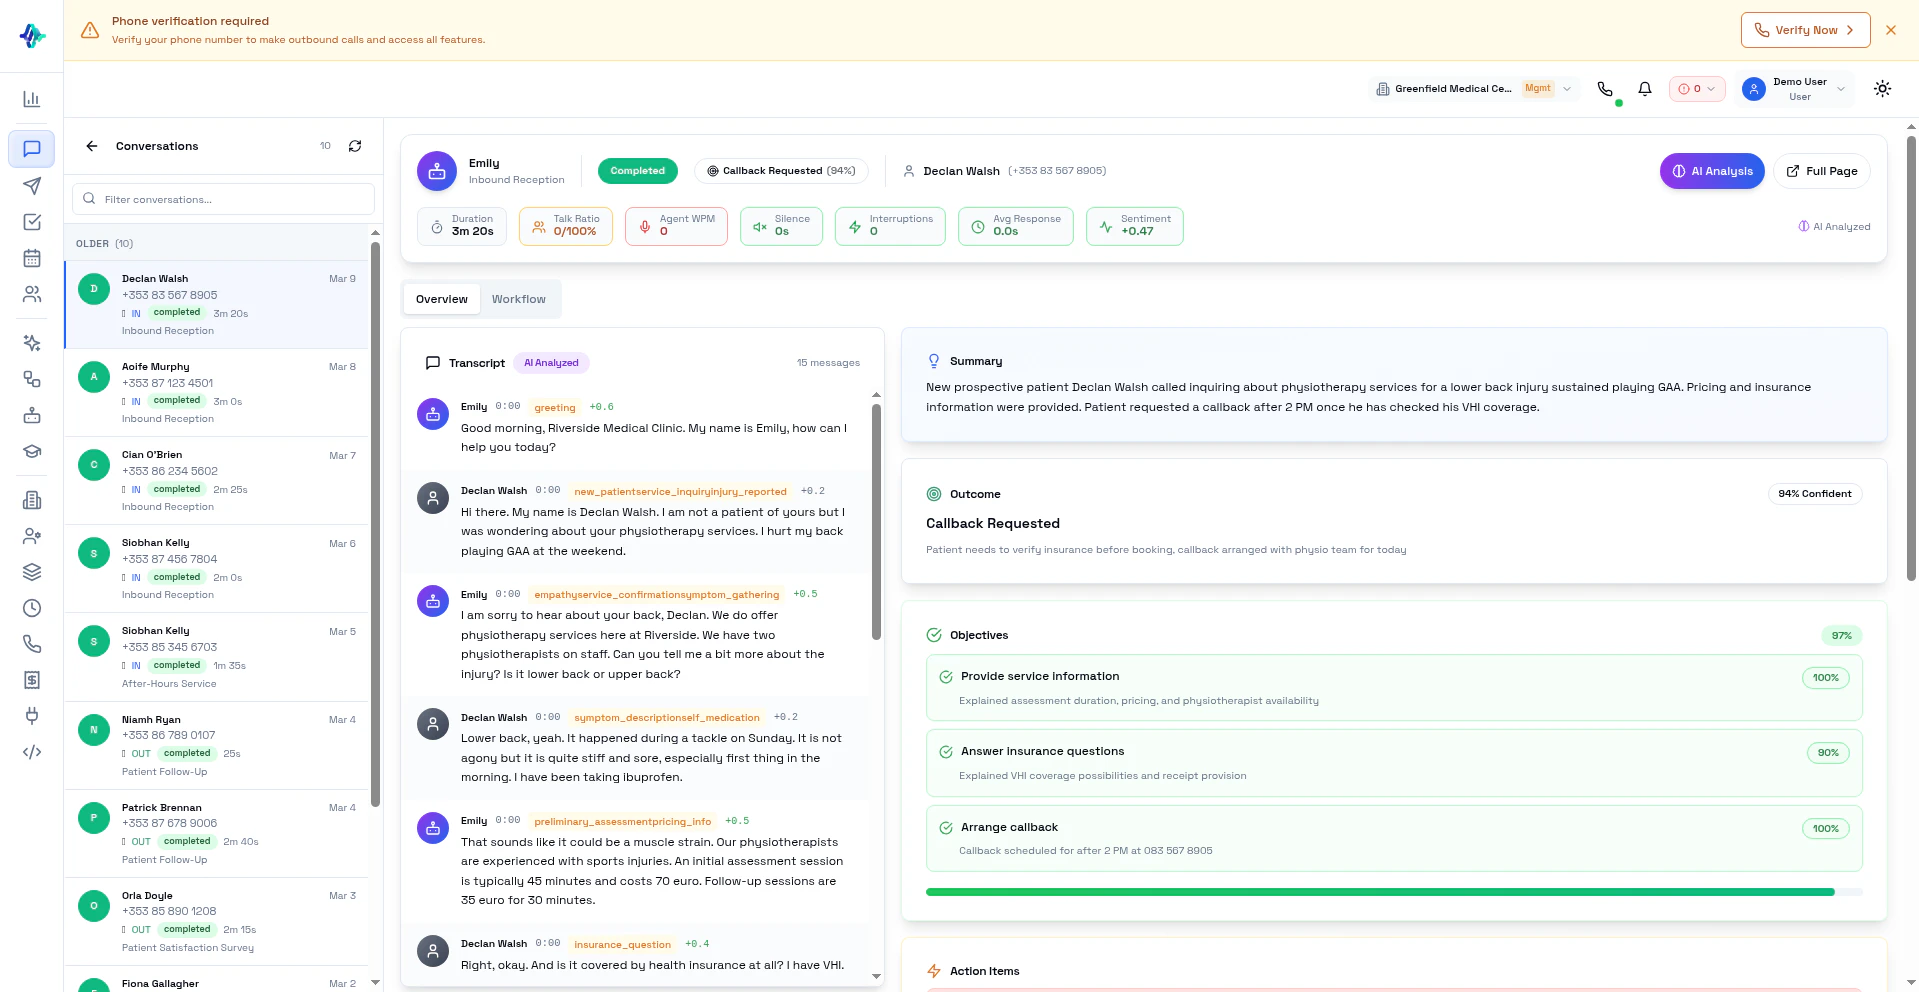
Task: Click the phone icon in top header
Action: pos(1605,89)
